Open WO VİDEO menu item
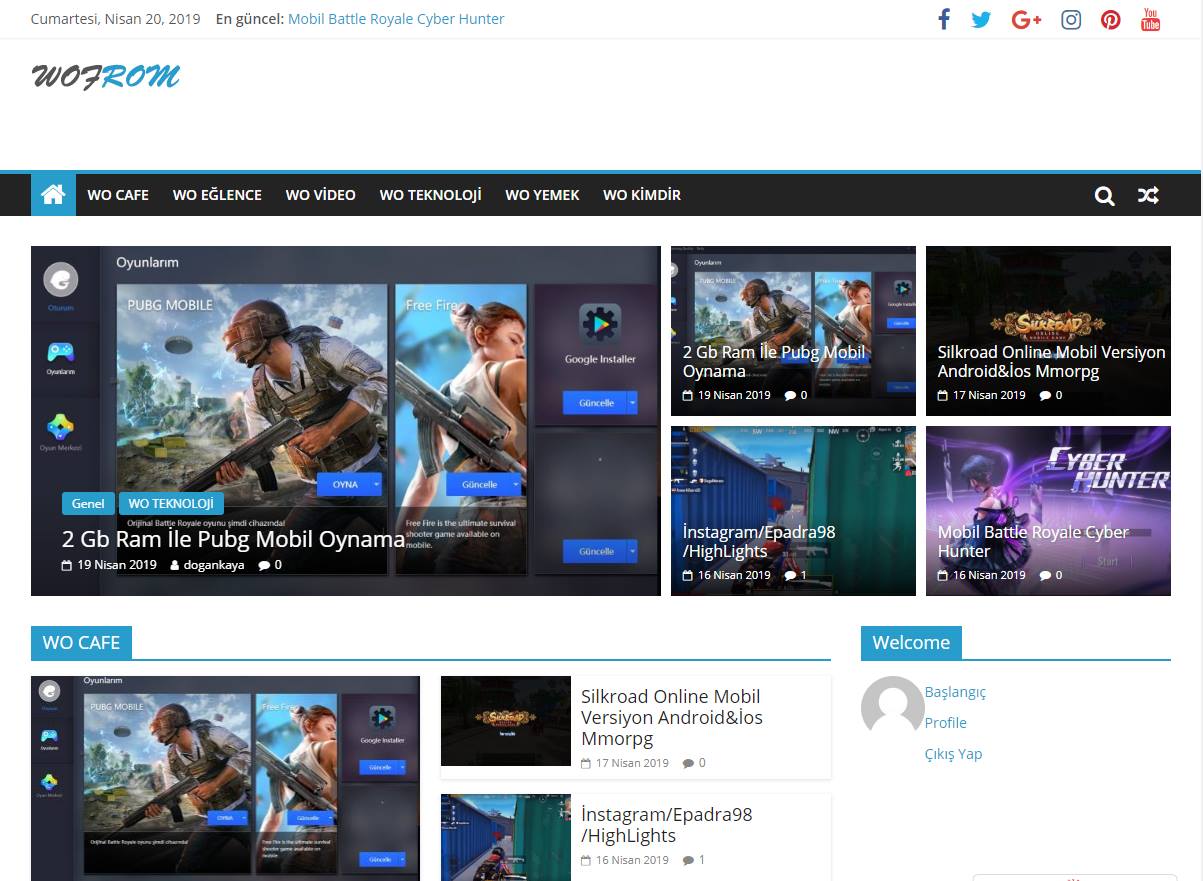Viewport: 1203px width, 881px height. [321, 195]
